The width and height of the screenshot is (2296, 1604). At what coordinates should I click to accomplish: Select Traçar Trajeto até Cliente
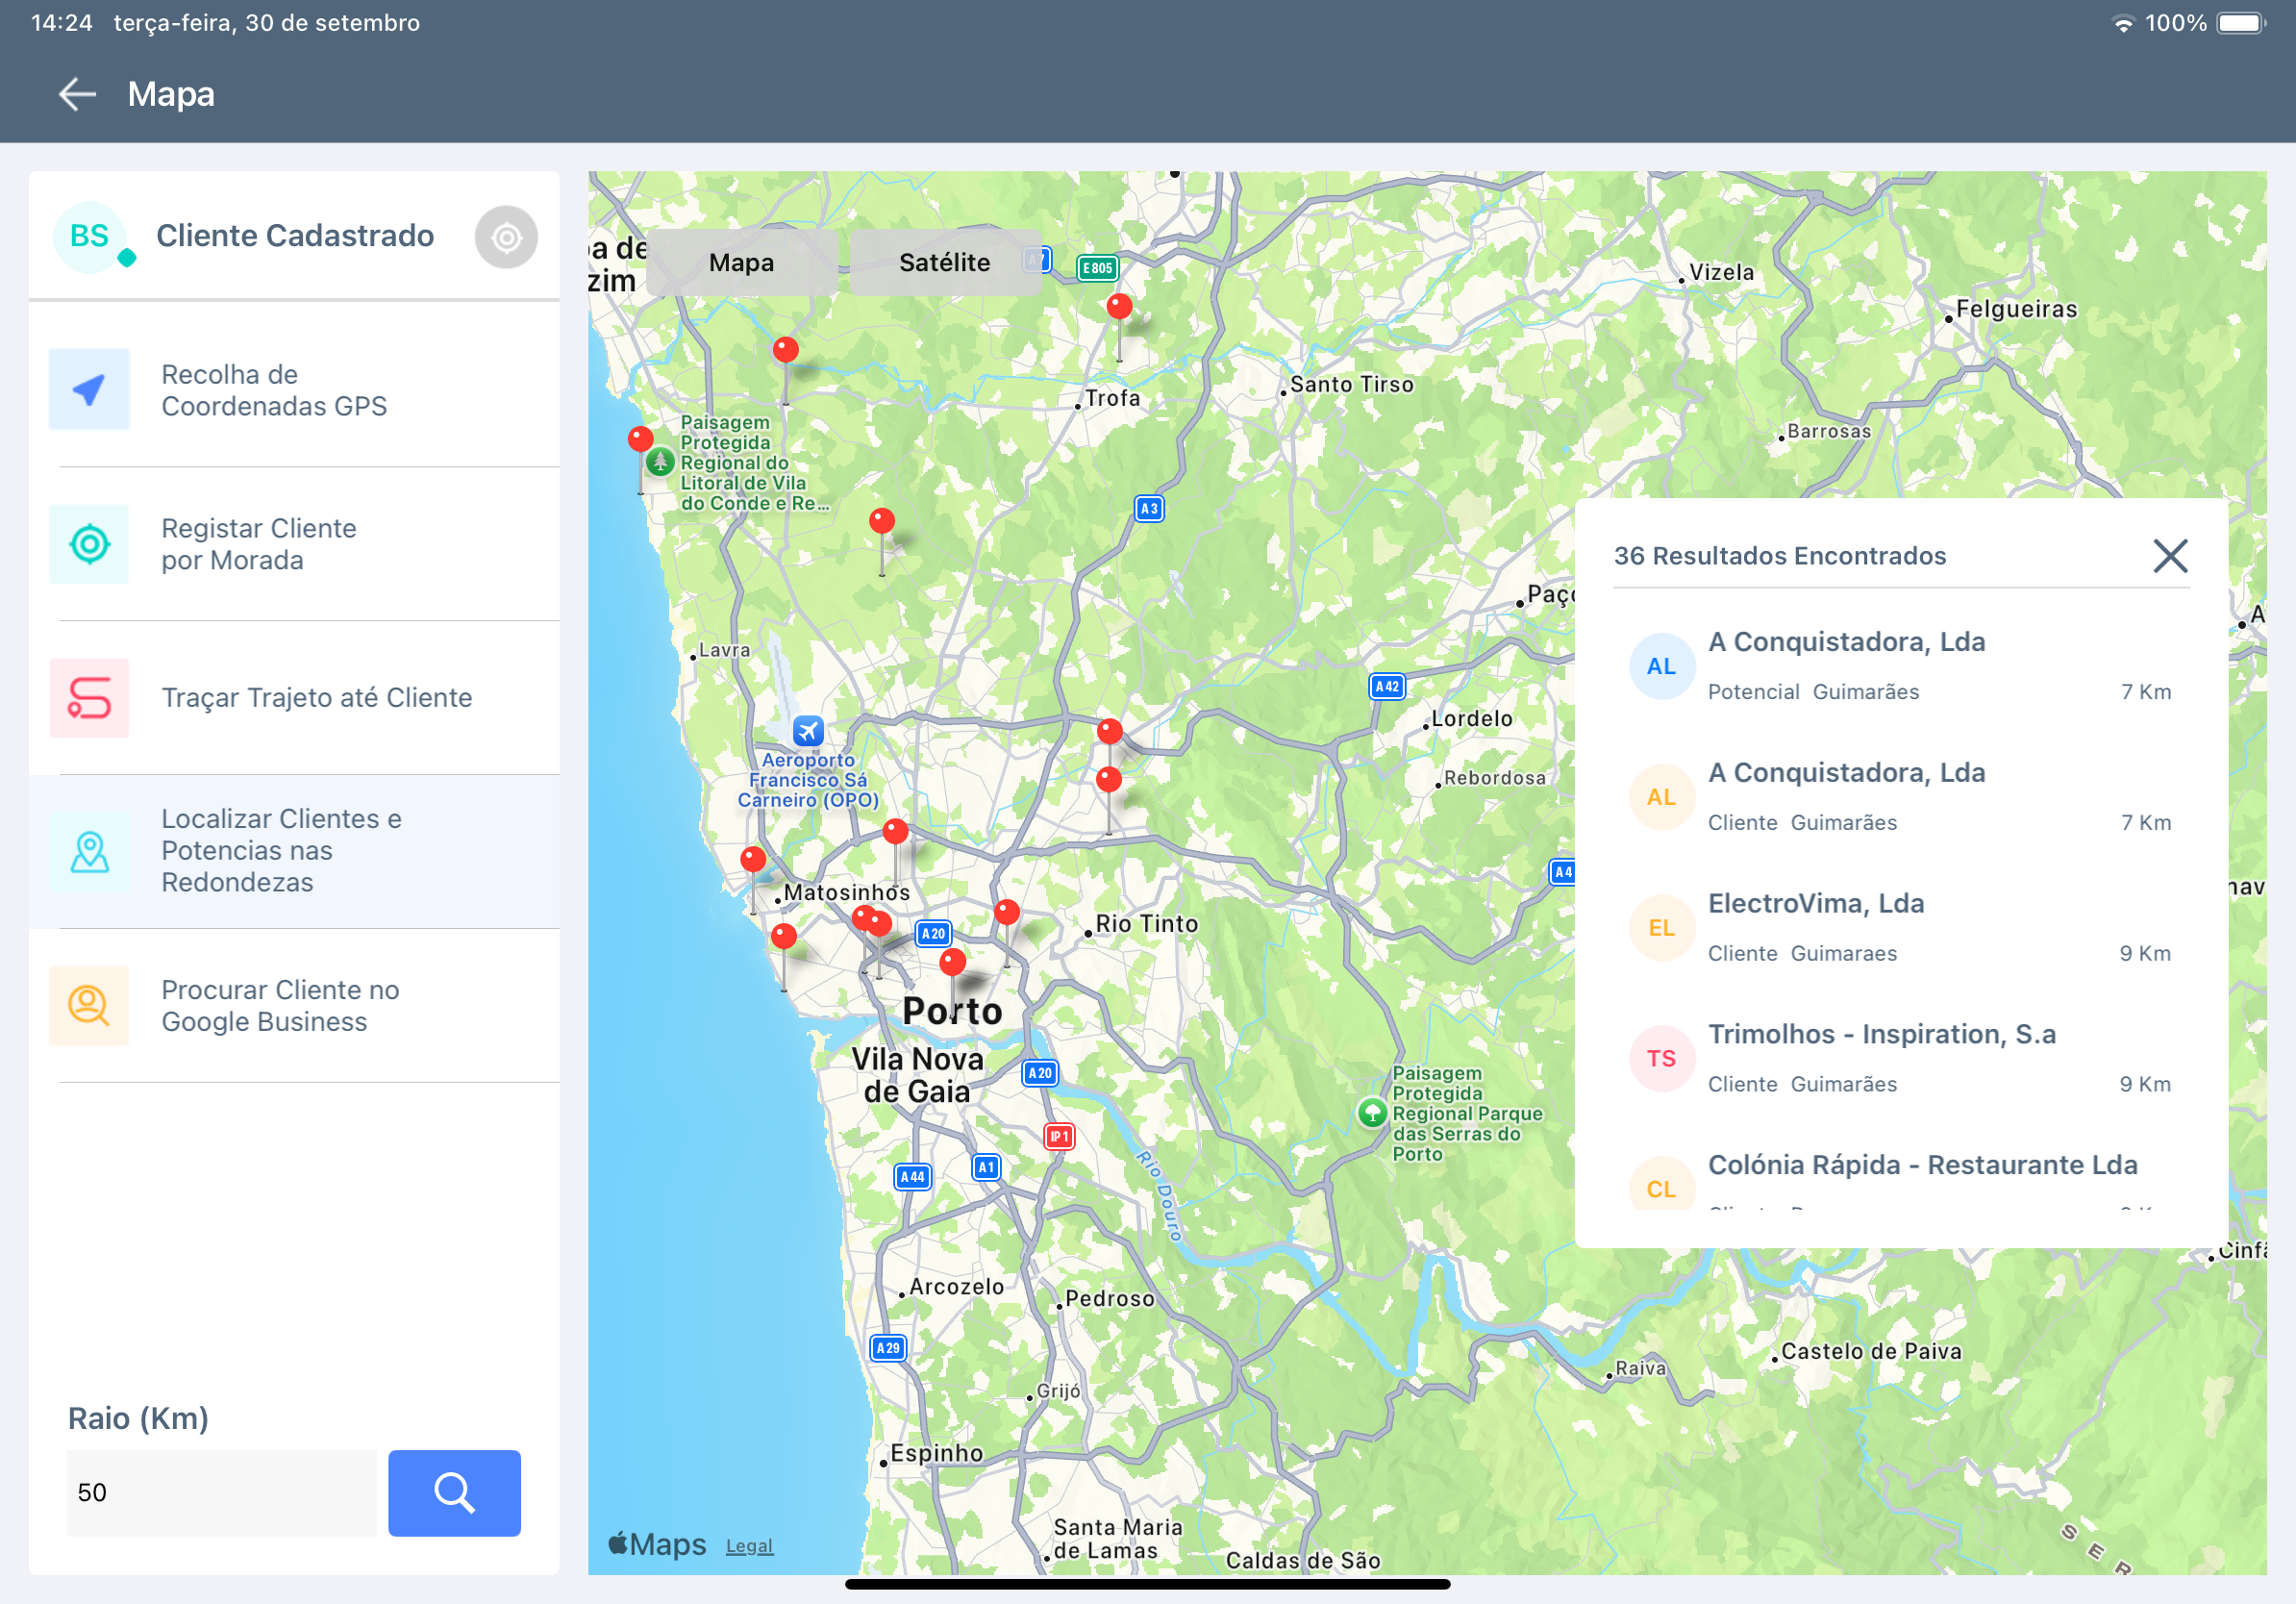coord(294,698)
